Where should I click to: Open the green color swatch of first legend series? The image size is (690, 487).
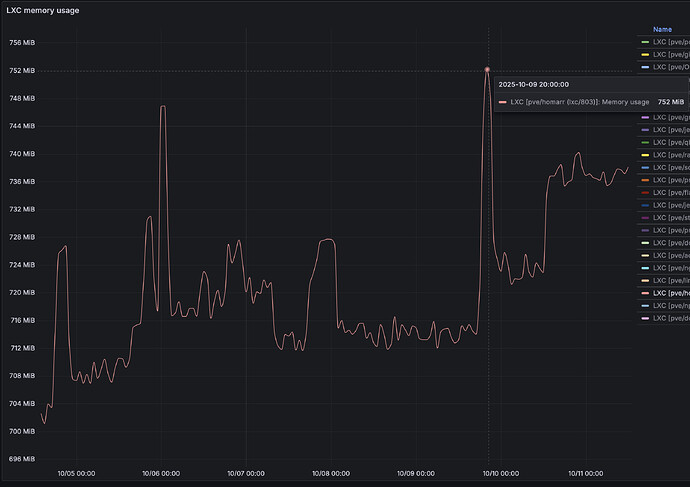[x=645, y=42]
